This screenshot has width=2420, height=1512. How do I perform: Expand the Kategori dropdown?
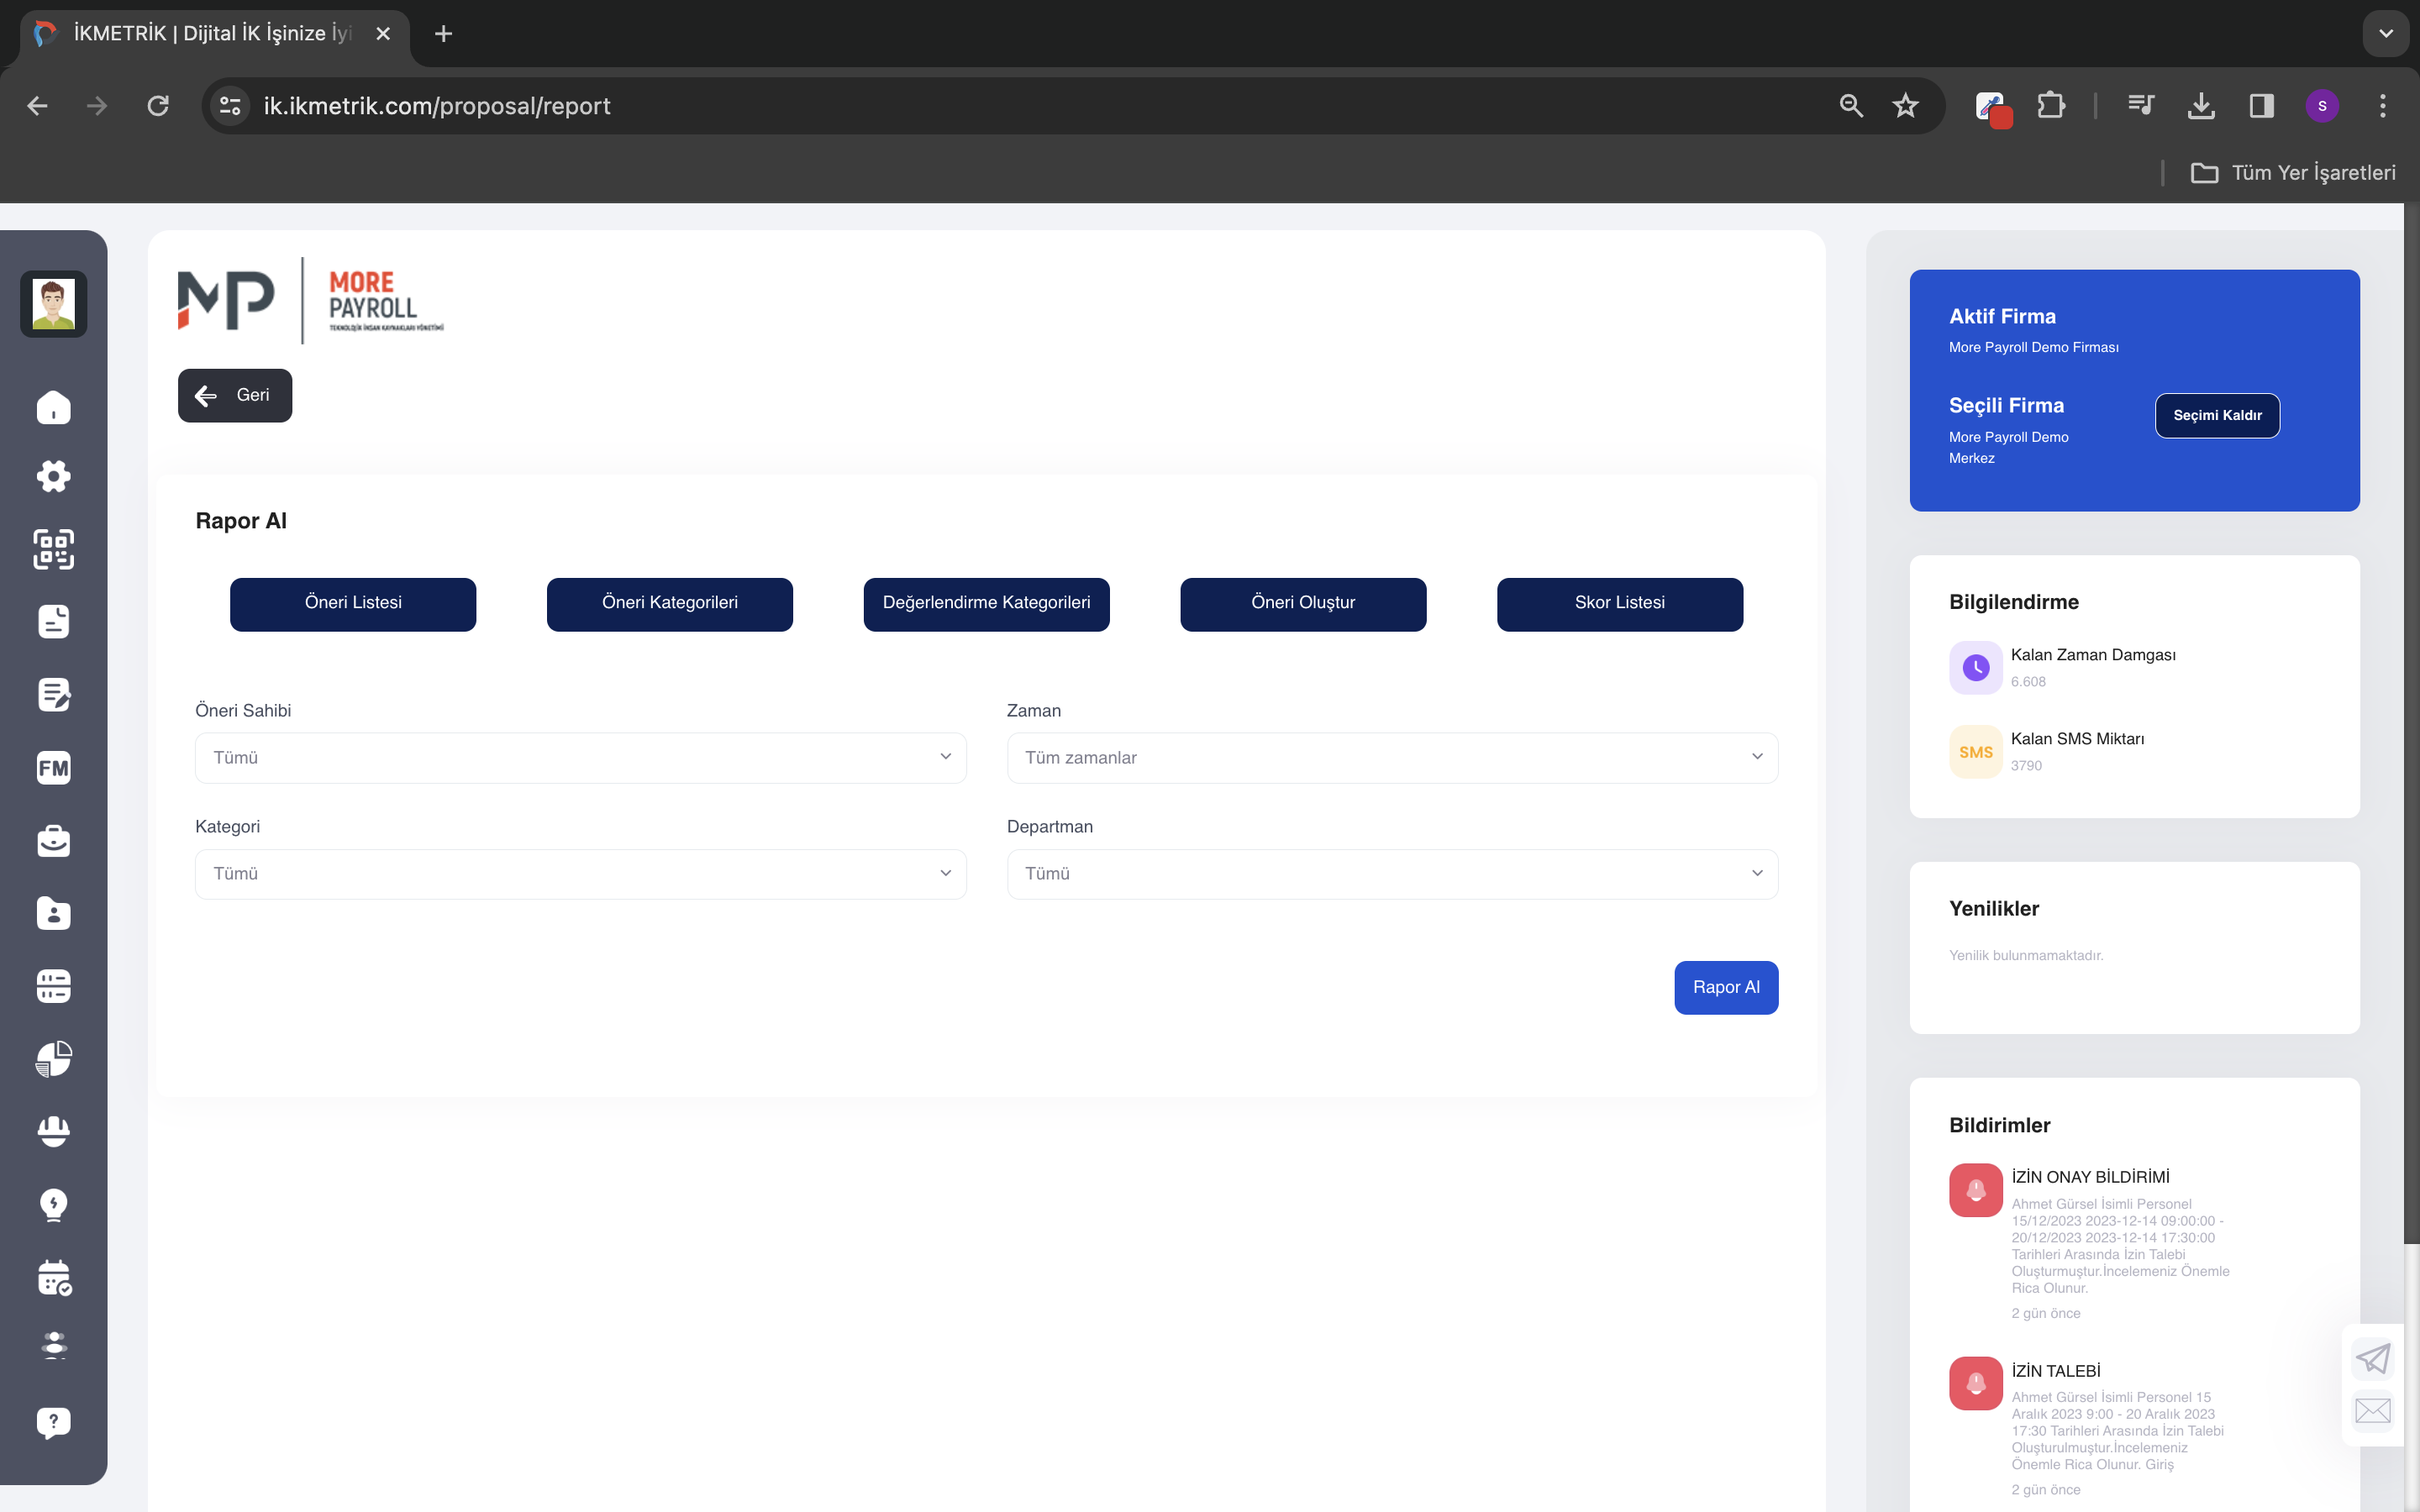[x=580, y=874]
